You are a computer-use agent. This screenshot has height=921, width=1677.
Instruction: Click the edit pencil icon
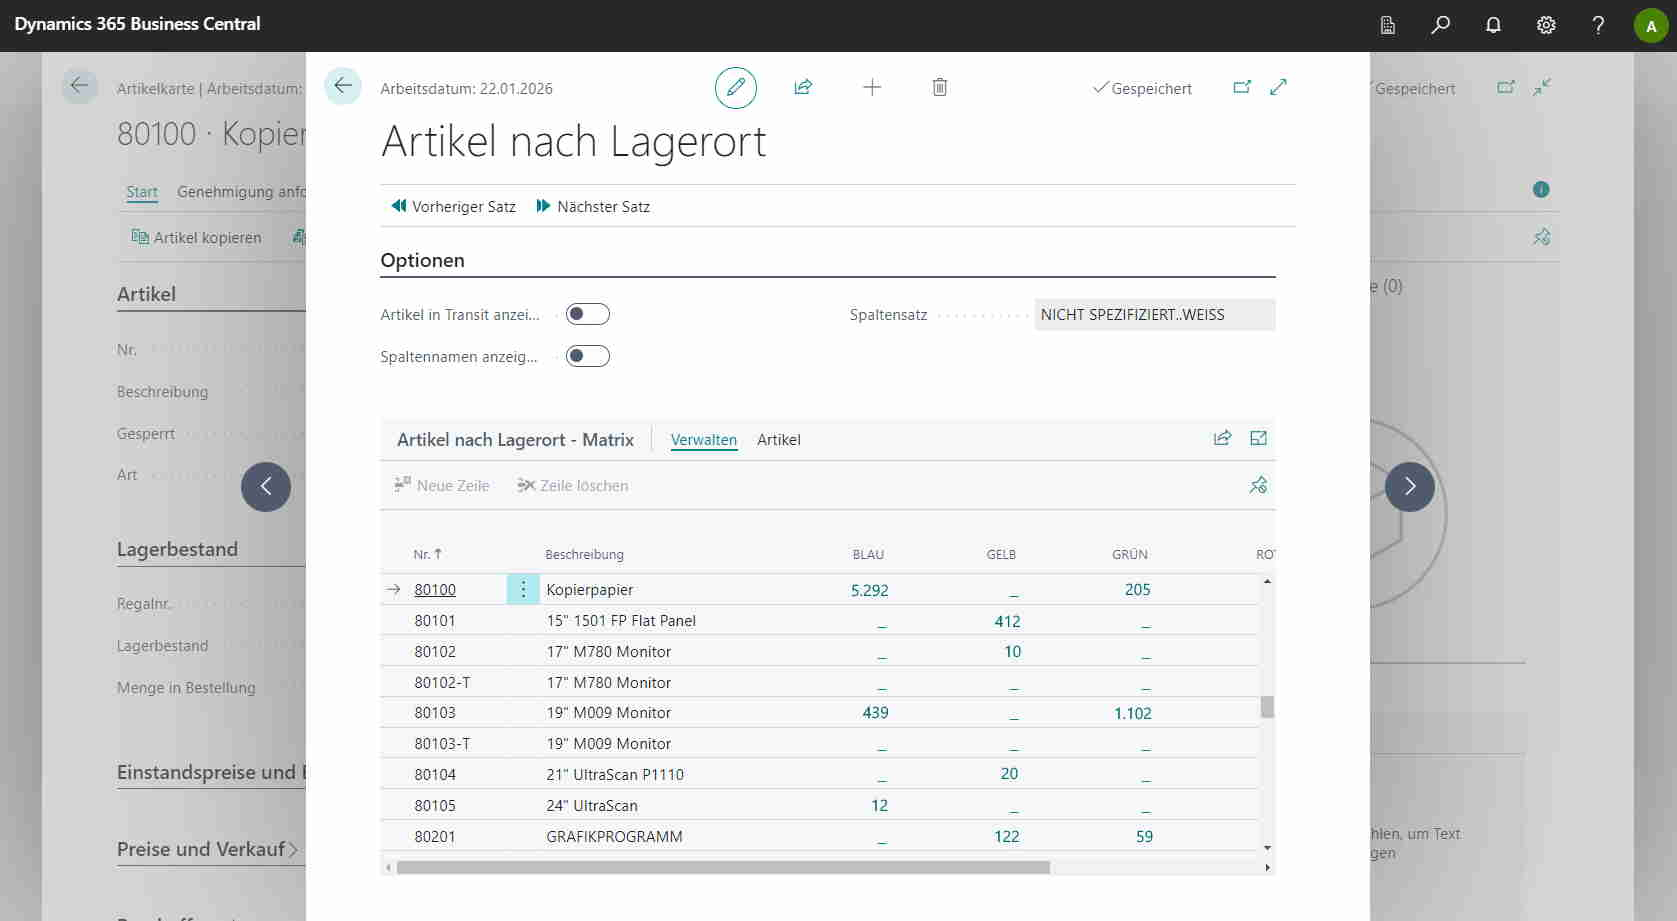(x=736, y=88)
